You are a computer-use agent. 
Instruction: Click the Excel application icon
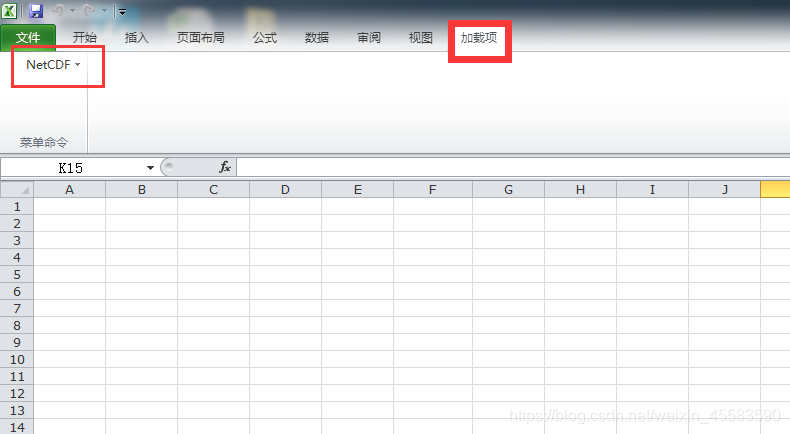click(9, 11)
